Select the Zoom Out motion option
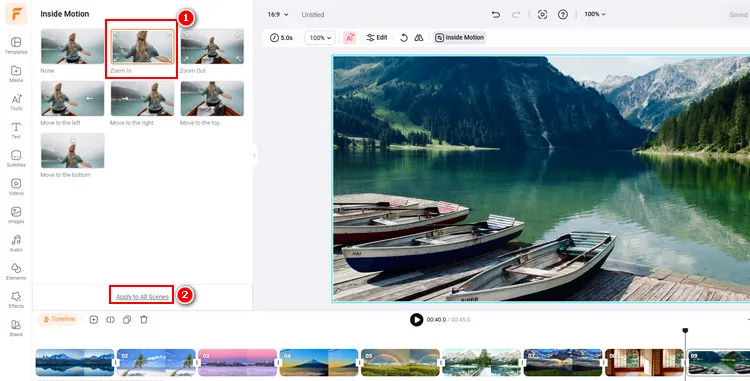 coord(212,46)
